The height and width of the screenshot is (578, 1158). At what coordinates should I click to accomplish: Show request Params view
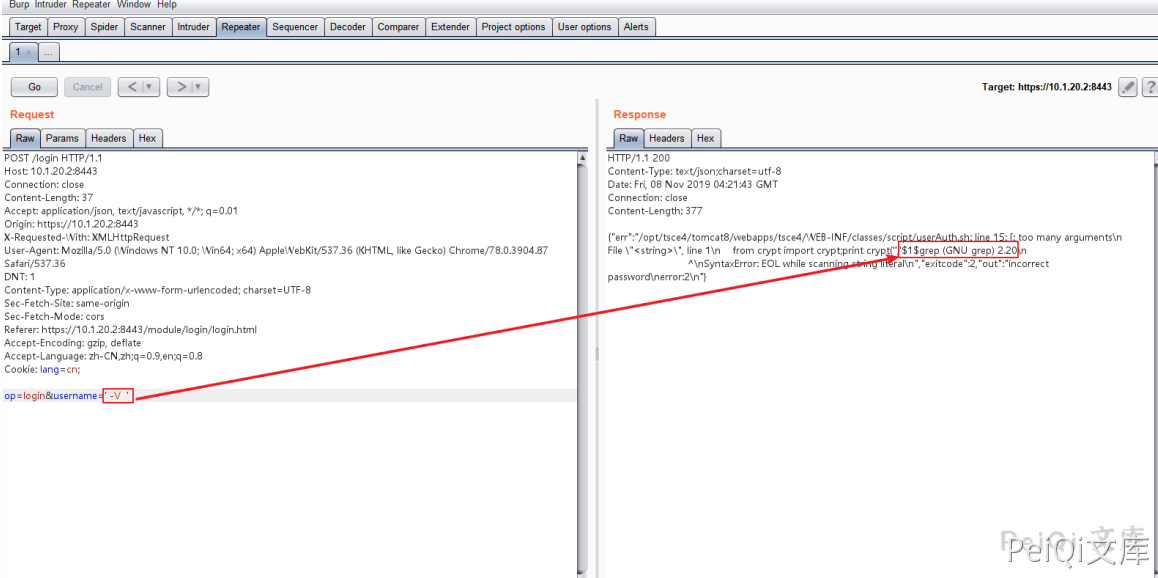tap(62, 138)
